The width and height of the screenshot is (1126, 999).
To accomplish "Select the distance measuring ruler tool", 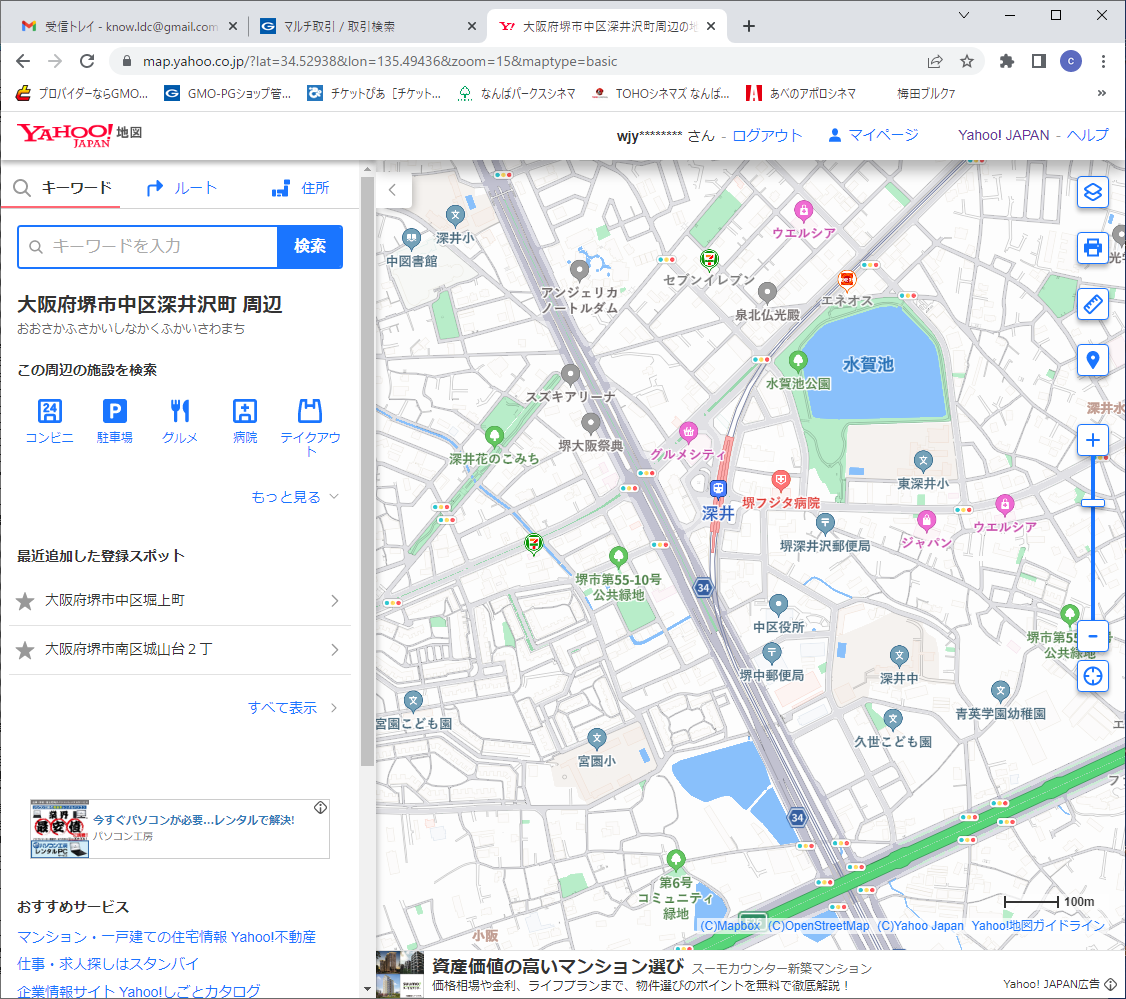I will pos(1093,304).
